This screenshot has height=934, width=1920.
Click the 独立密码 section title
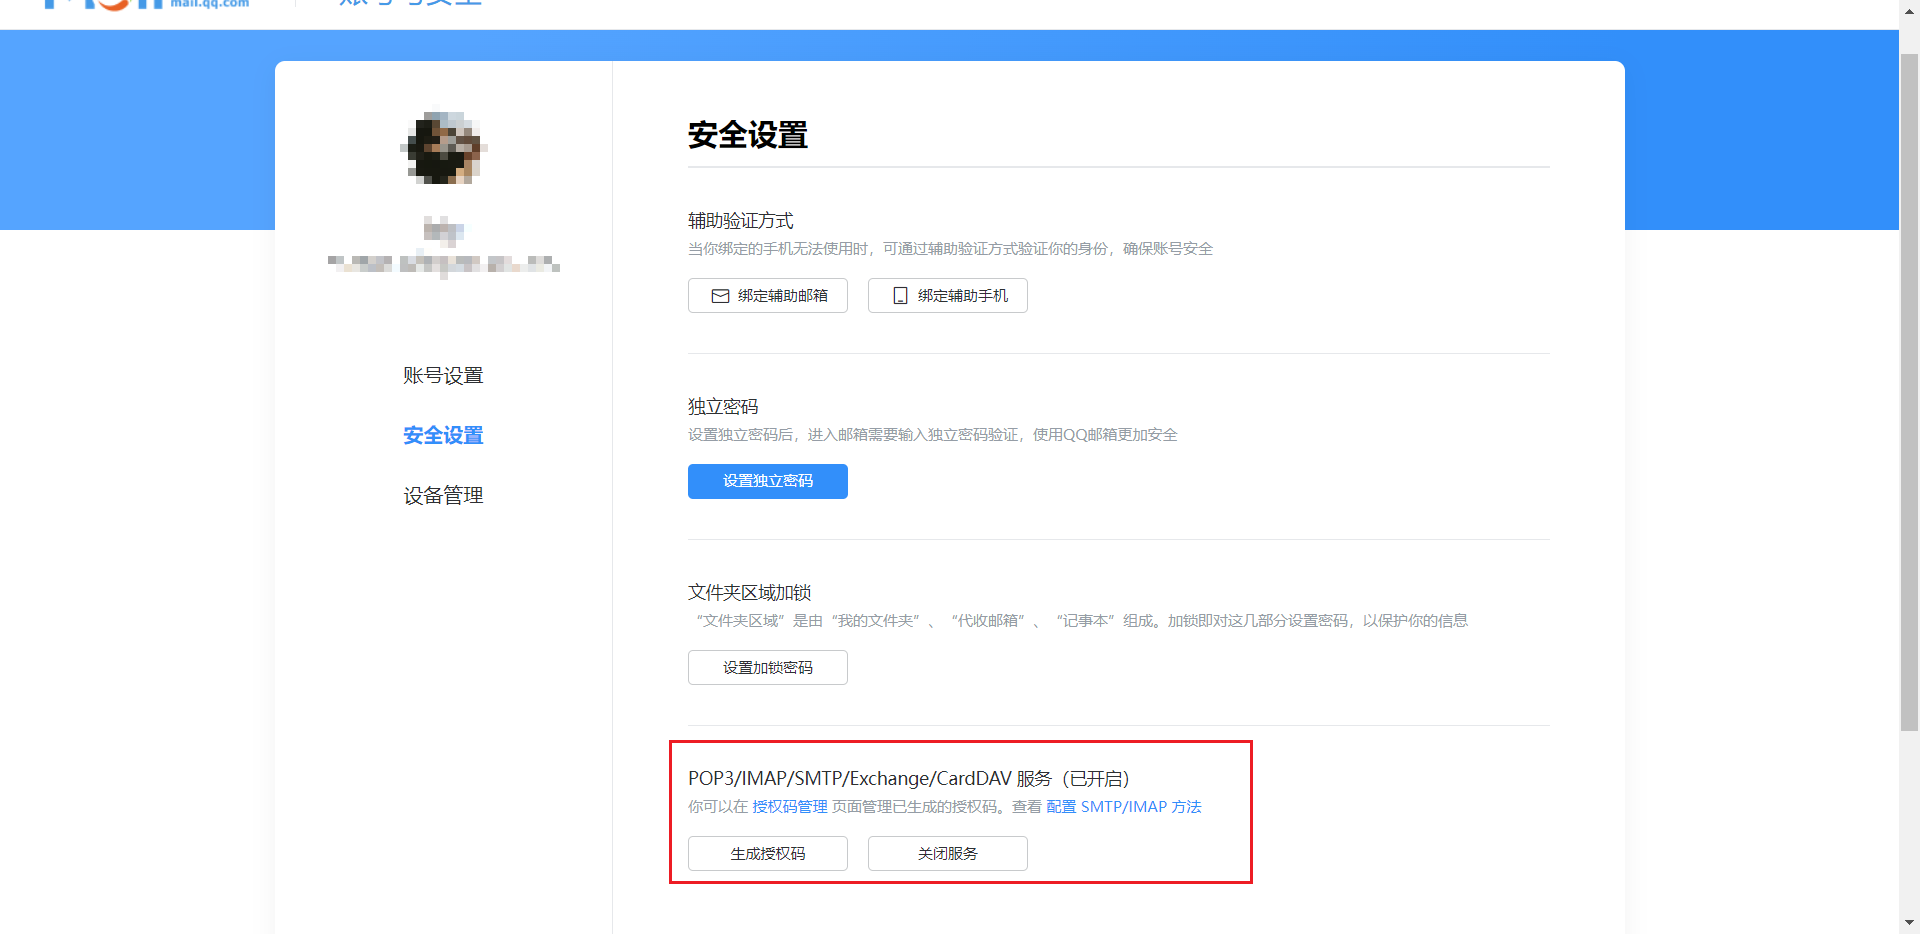[x=723, y=406]
